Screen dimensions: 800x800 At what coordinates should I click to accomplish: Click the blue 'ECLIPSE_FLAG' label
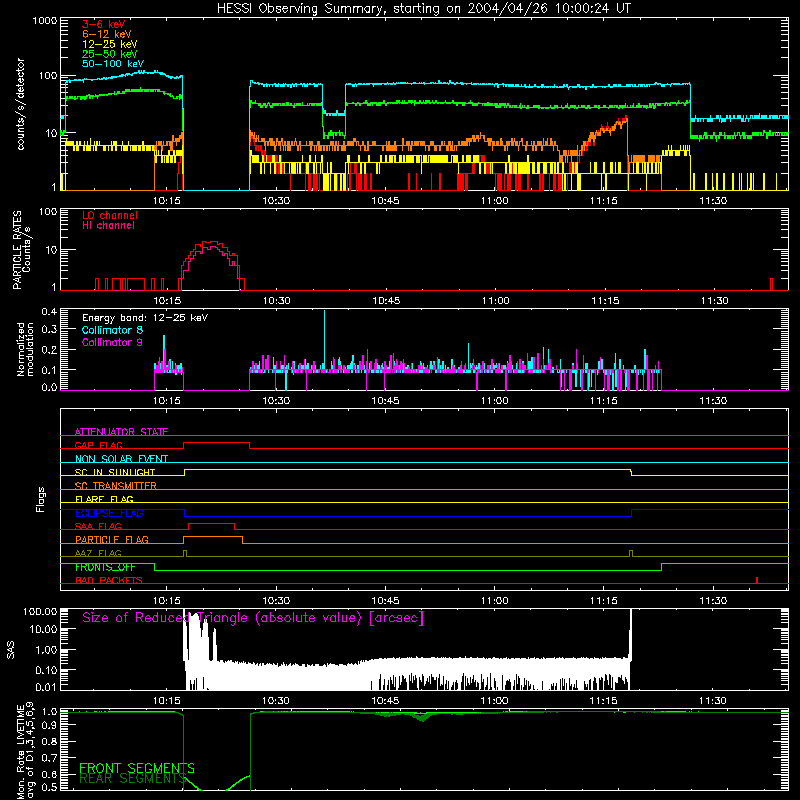tap(109, 513)
